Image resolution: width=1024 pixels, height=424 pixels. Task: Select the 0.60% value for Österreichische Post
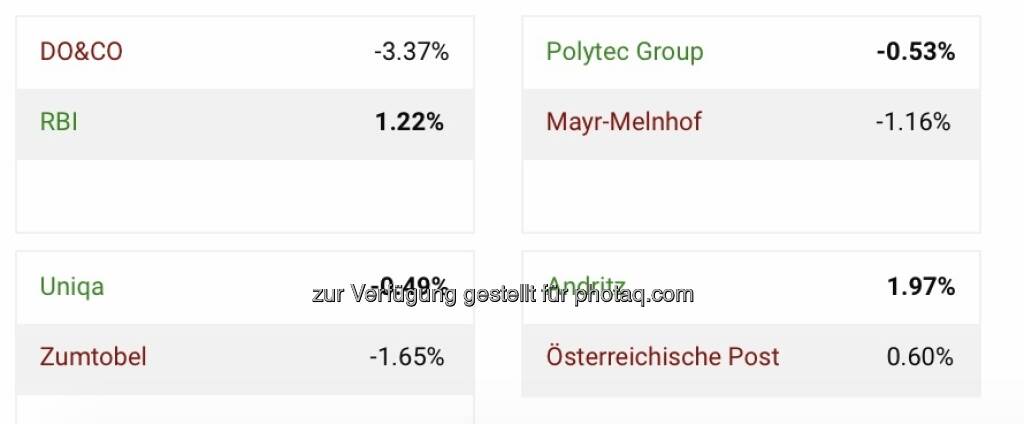920,357
